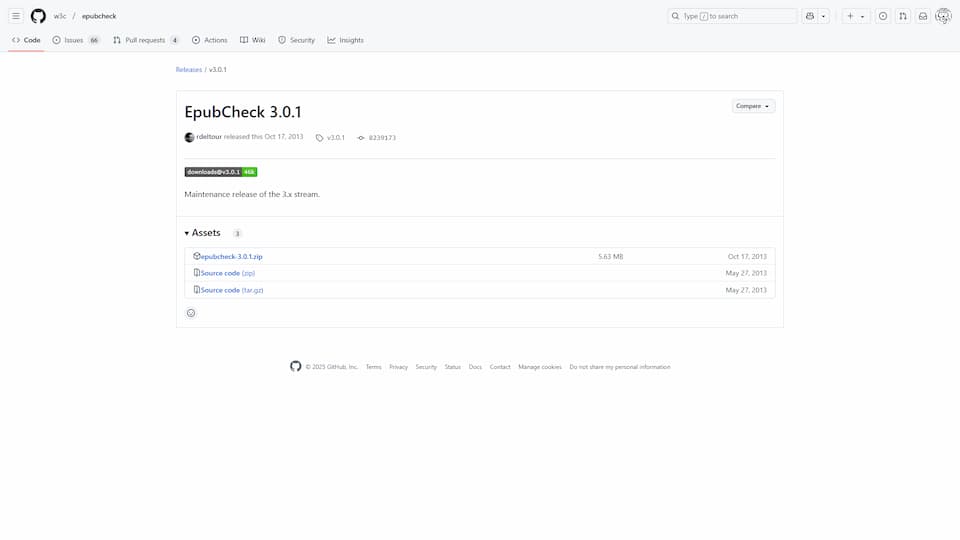960x540 pixels.
Task: Go back to Releases breadcrumb link
Action: tap(189, 69)
